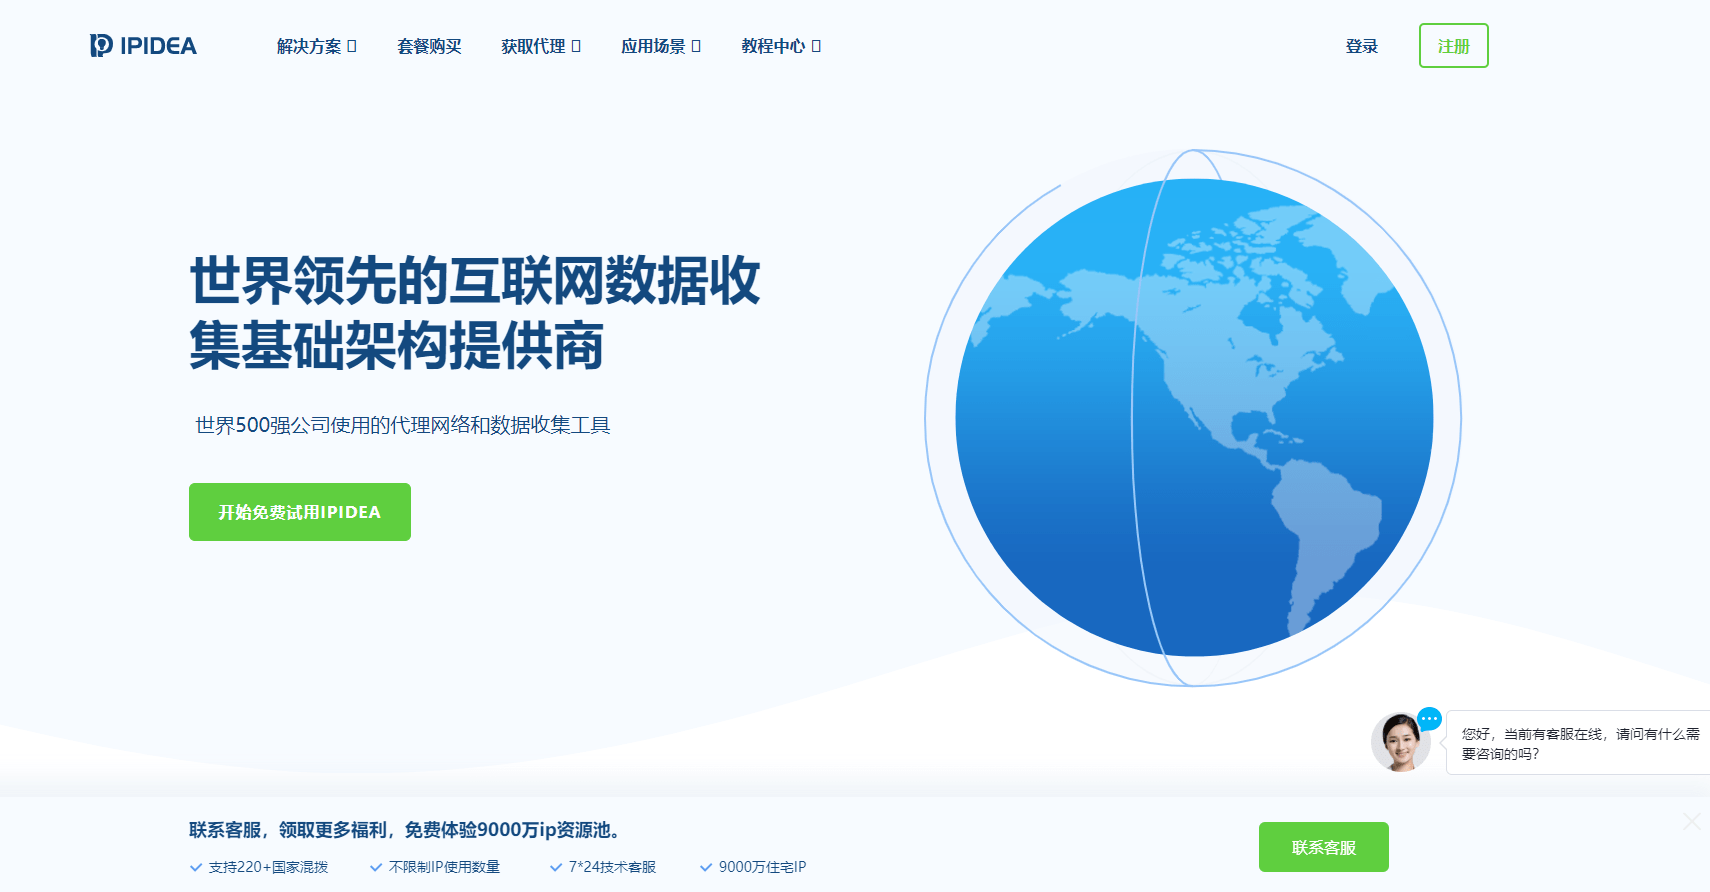Click the text 7*24技术客服
Screen dimensions: 1710x892
pos(612,867)
